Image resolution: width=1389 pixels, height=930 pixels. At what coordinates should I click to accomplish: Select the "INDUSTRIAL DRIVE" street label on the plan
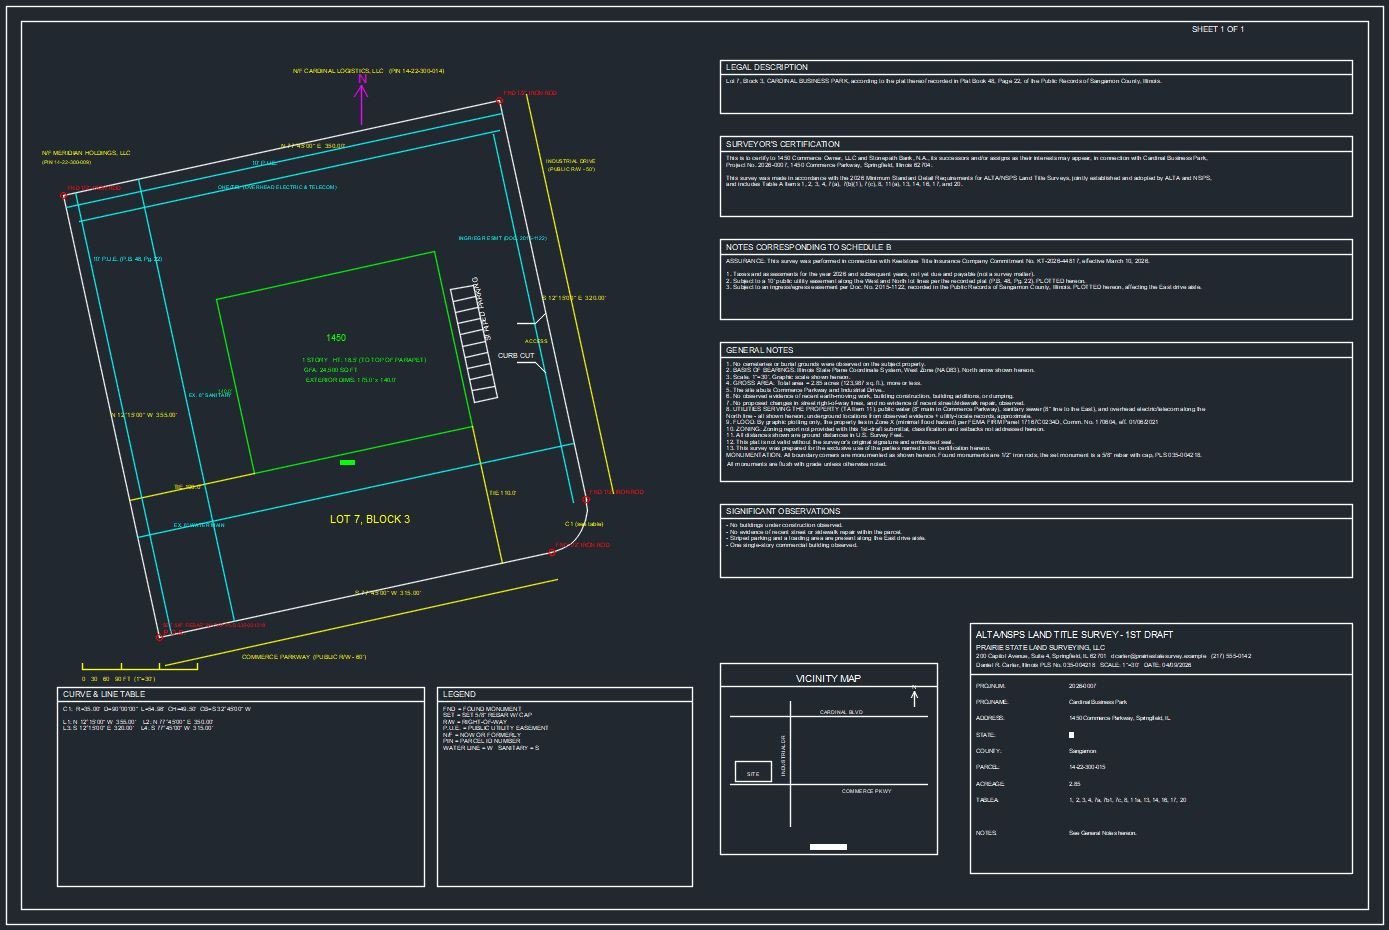[571, 160]
